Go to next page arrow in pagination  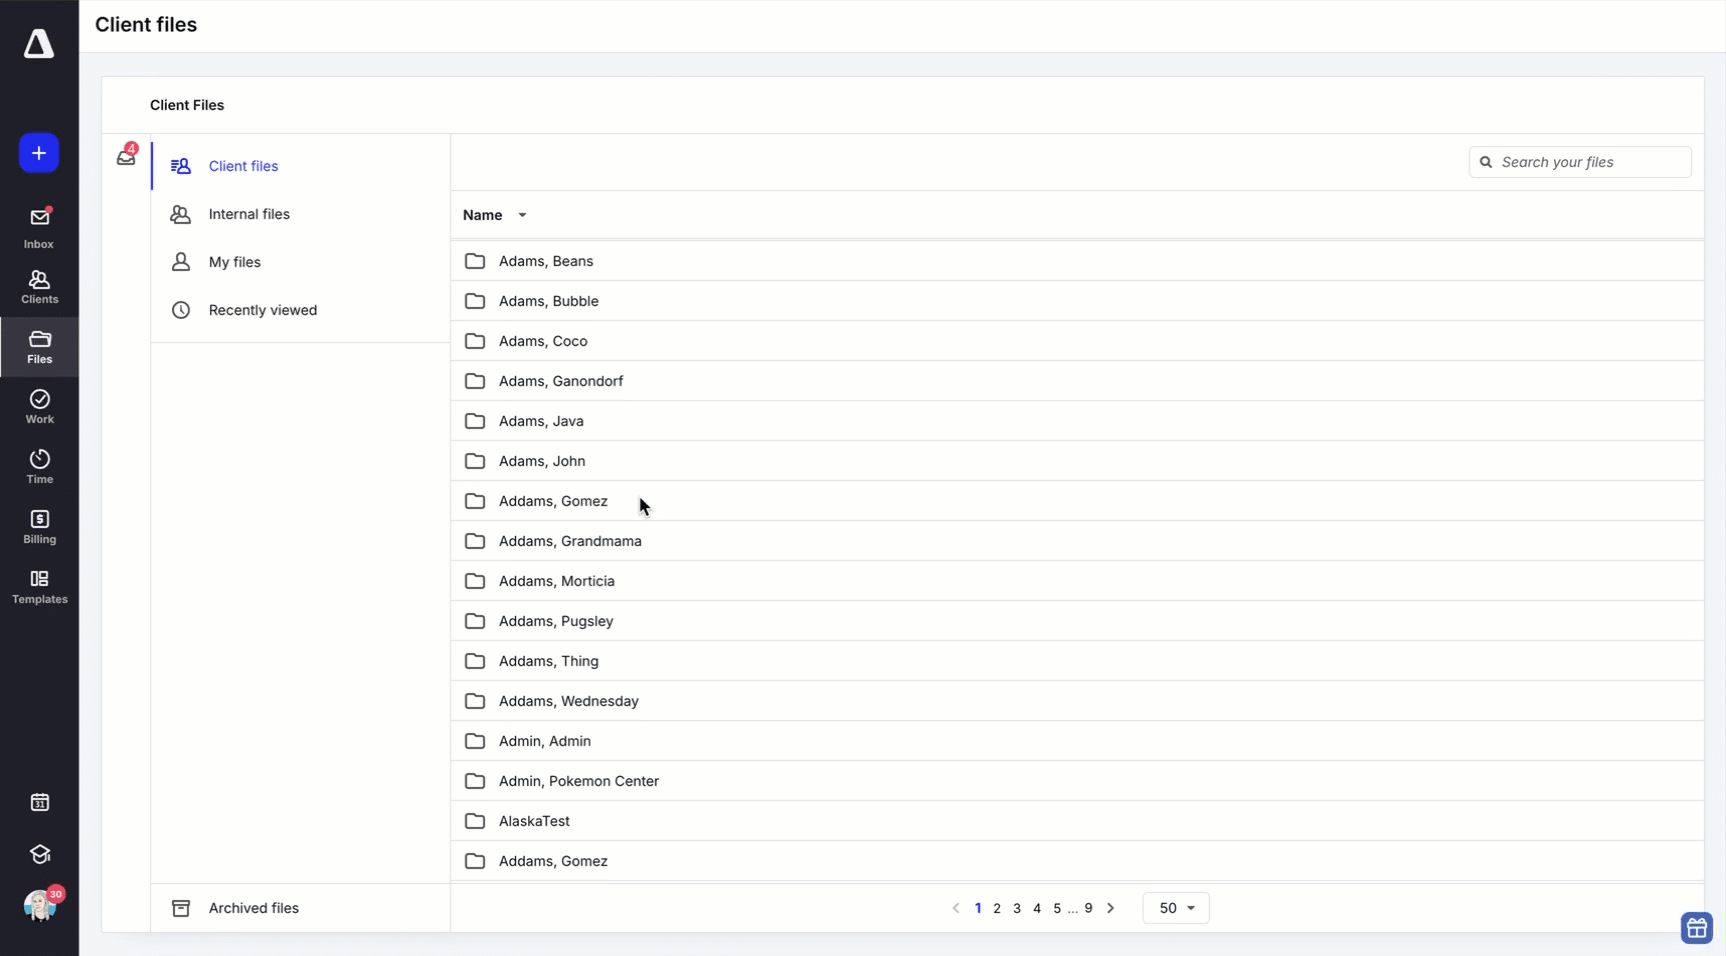pyautogui.click(x=1110, y=908)
